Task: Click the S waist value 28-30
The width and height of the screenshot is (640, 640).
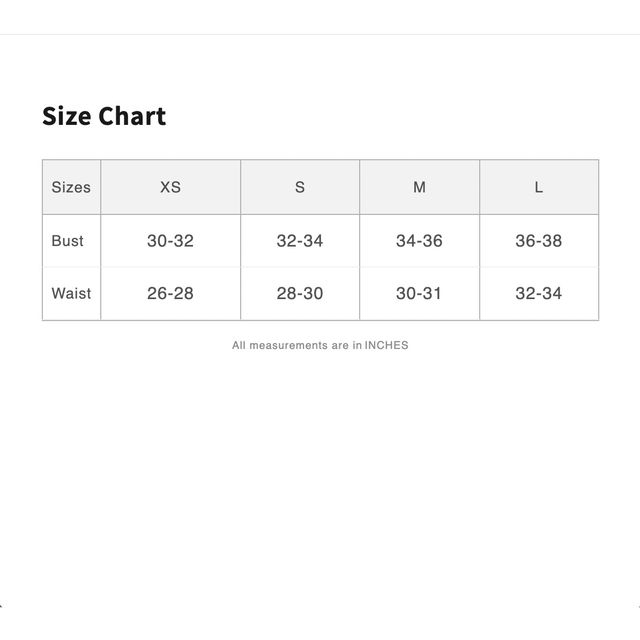Action: coord(300,293)
